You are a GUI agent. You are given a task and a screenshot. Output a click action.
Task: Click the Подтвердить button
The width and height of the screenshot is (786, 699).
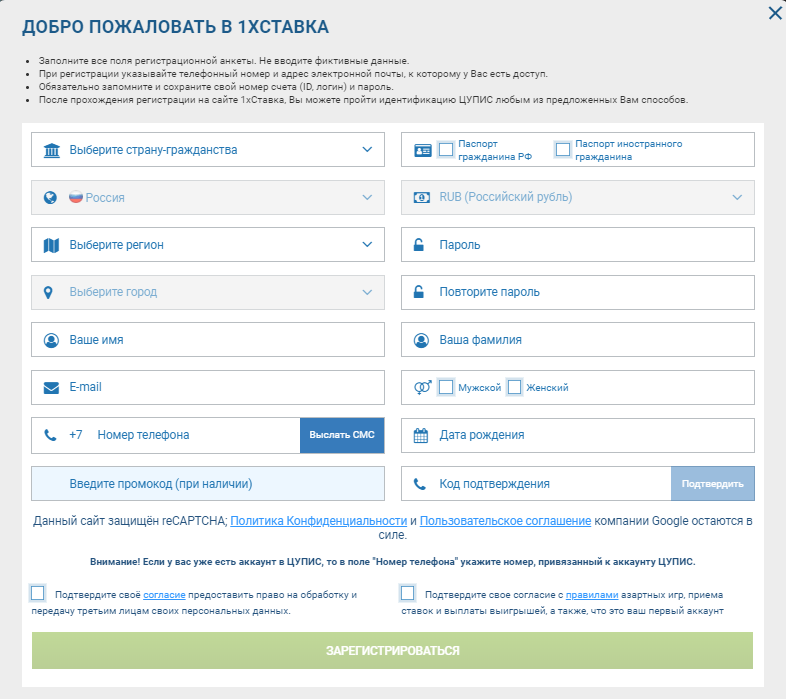pyautogui.click(x=712, y=484)
